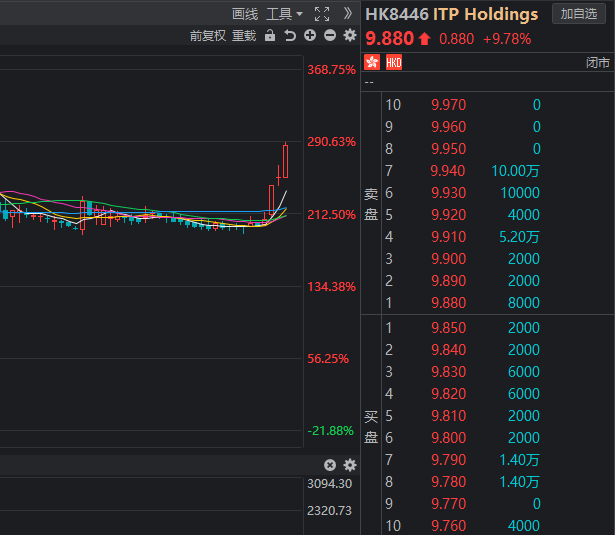Open main chart settings gear
615x535 pixels.
click(x=350, y=35)
